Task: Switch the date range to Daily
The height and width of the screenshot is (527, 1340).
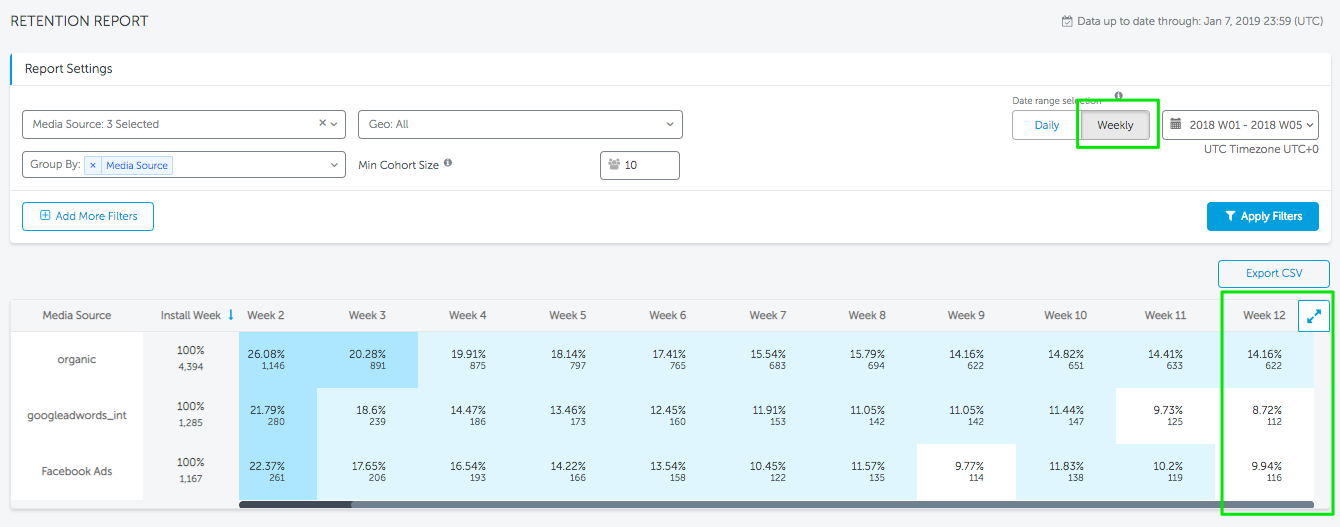Action: [x=1046, y=125]
